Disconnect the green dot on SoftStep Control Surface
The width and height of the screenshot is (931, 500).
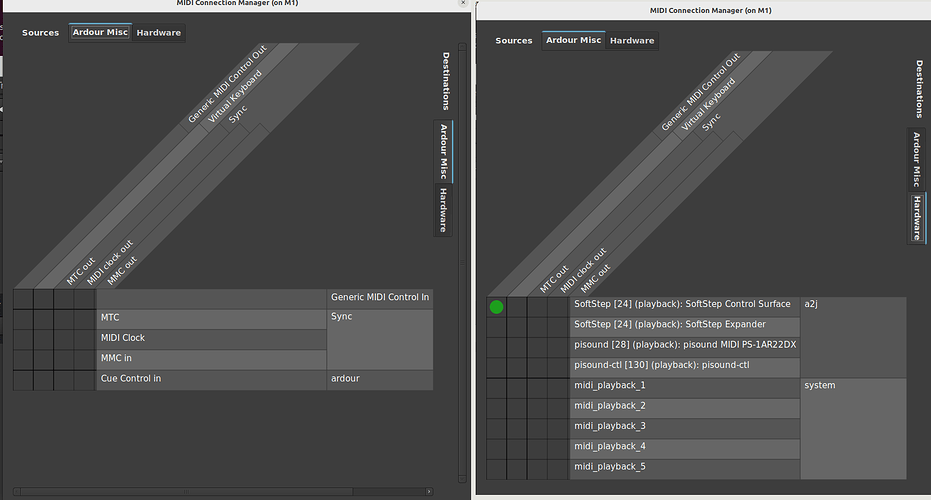point(497,306)
